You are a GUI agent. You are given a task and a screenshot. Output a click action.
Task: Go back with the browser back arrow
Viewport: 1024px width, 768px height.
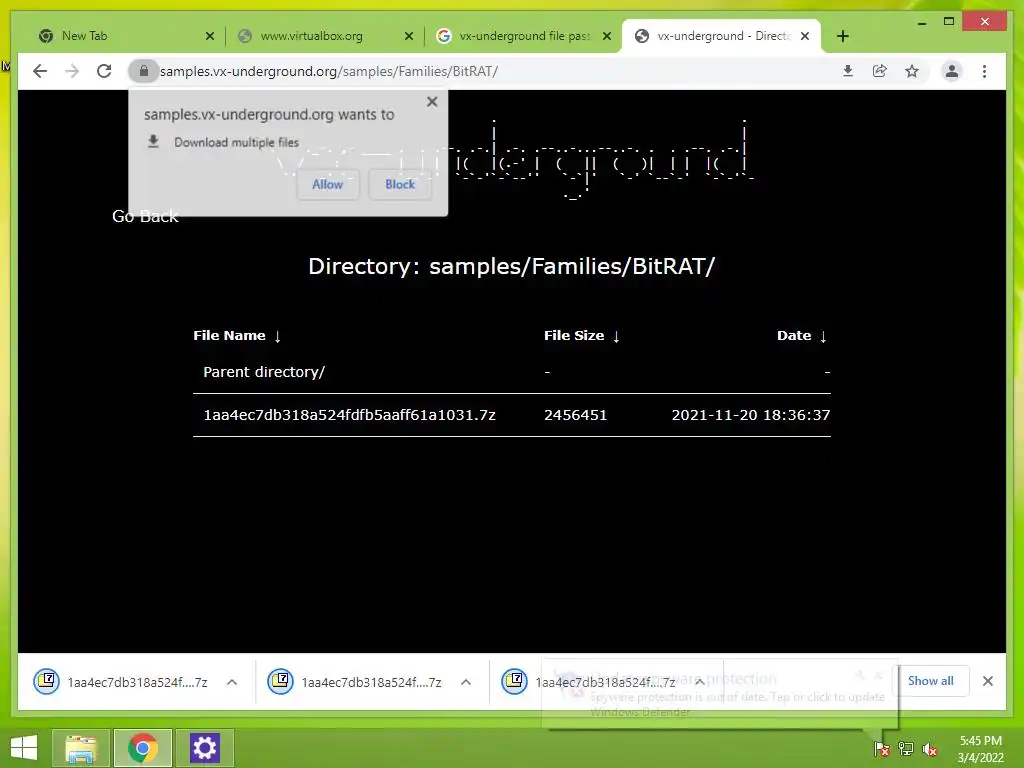click(40, 71)
